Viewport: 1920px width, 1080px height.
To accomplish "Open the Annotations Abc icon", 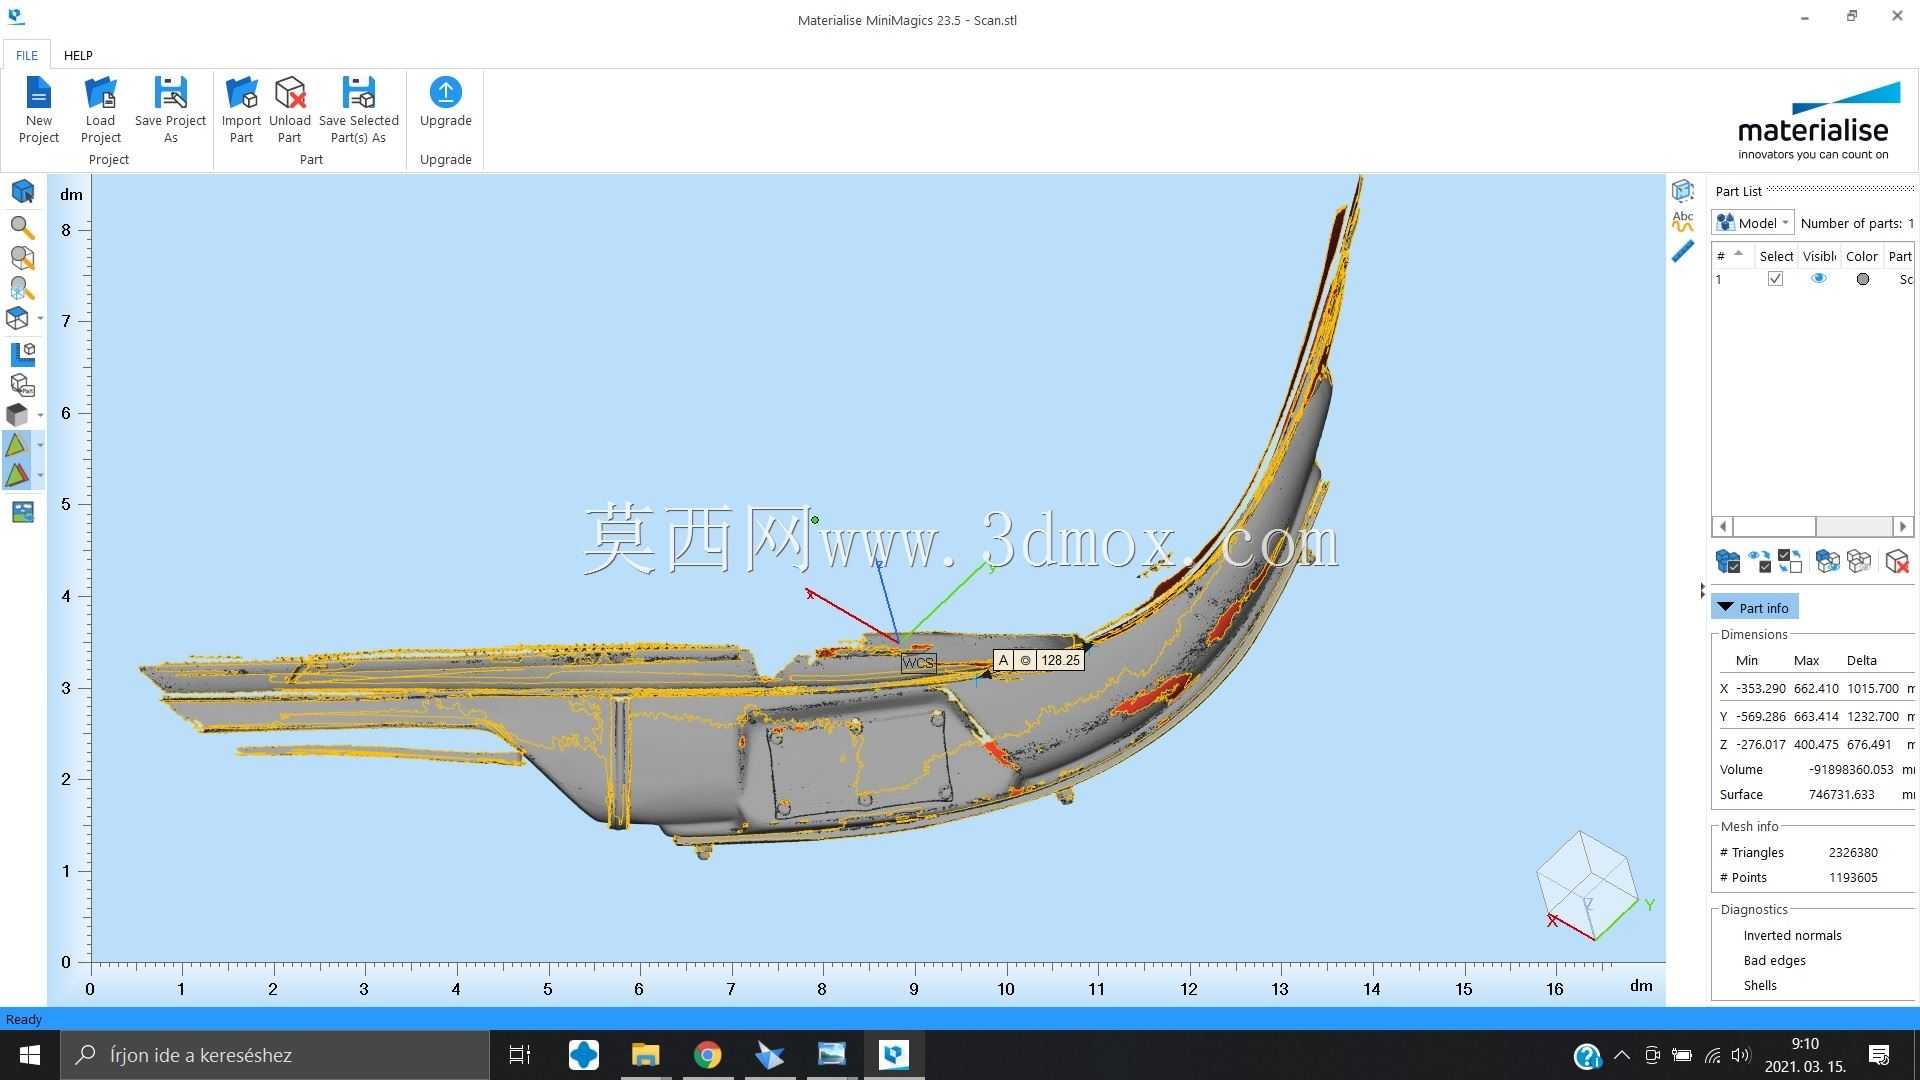I will point(1683,221).
